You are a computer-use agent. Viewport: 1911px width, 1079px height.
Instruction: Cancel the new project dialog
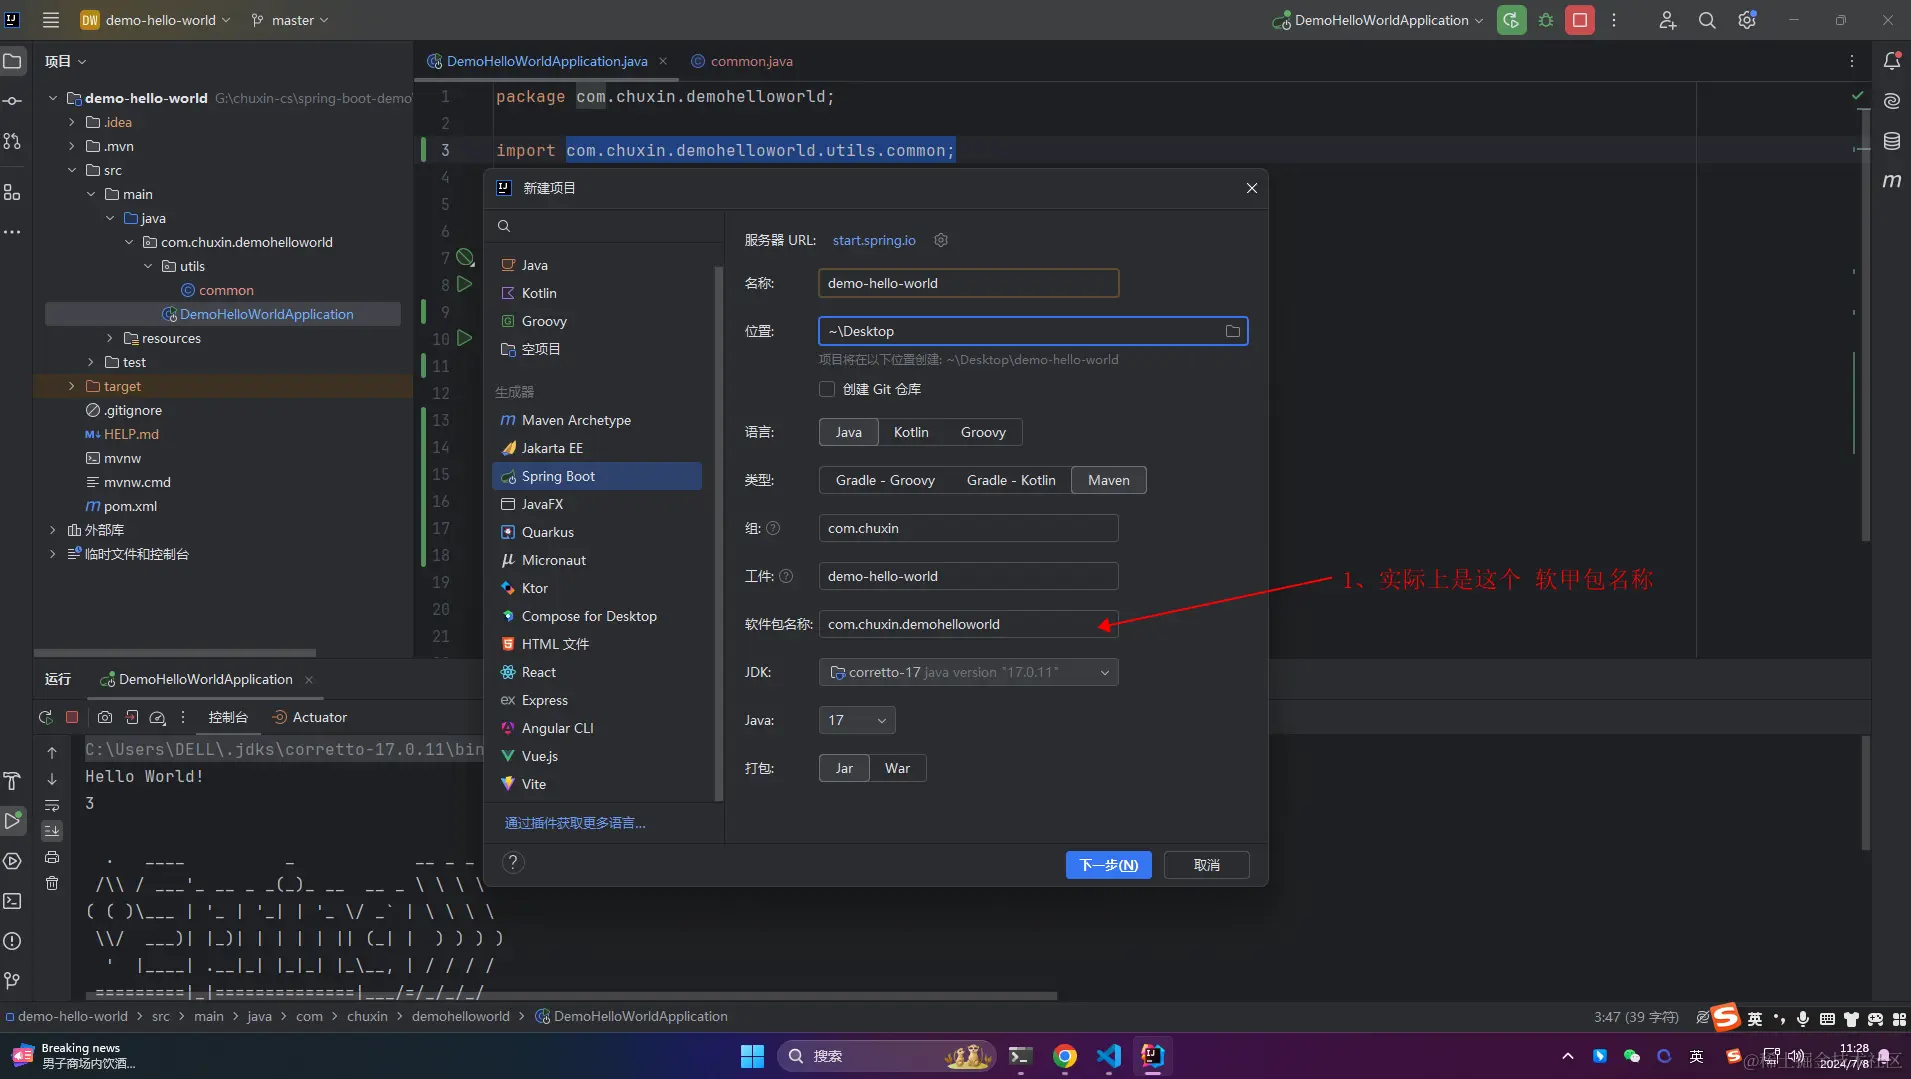click(x=1207, y=865)
